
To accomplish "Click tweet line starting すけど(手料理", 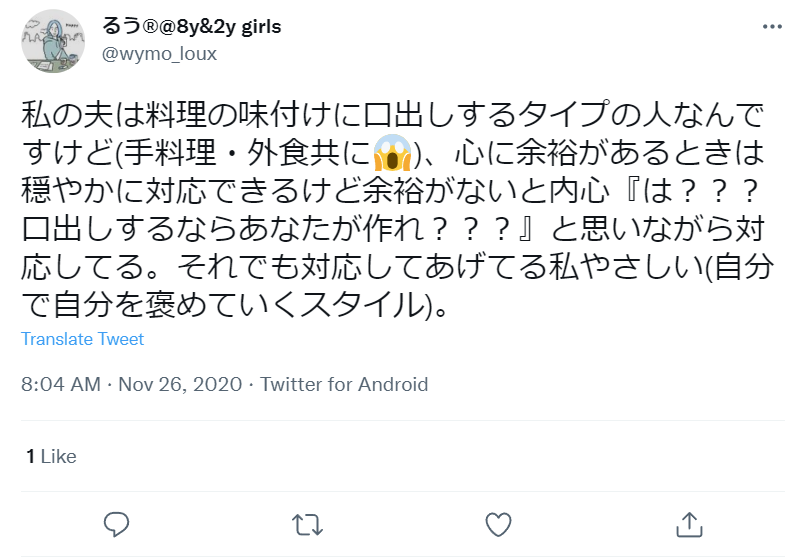I will tap(392, 153).
